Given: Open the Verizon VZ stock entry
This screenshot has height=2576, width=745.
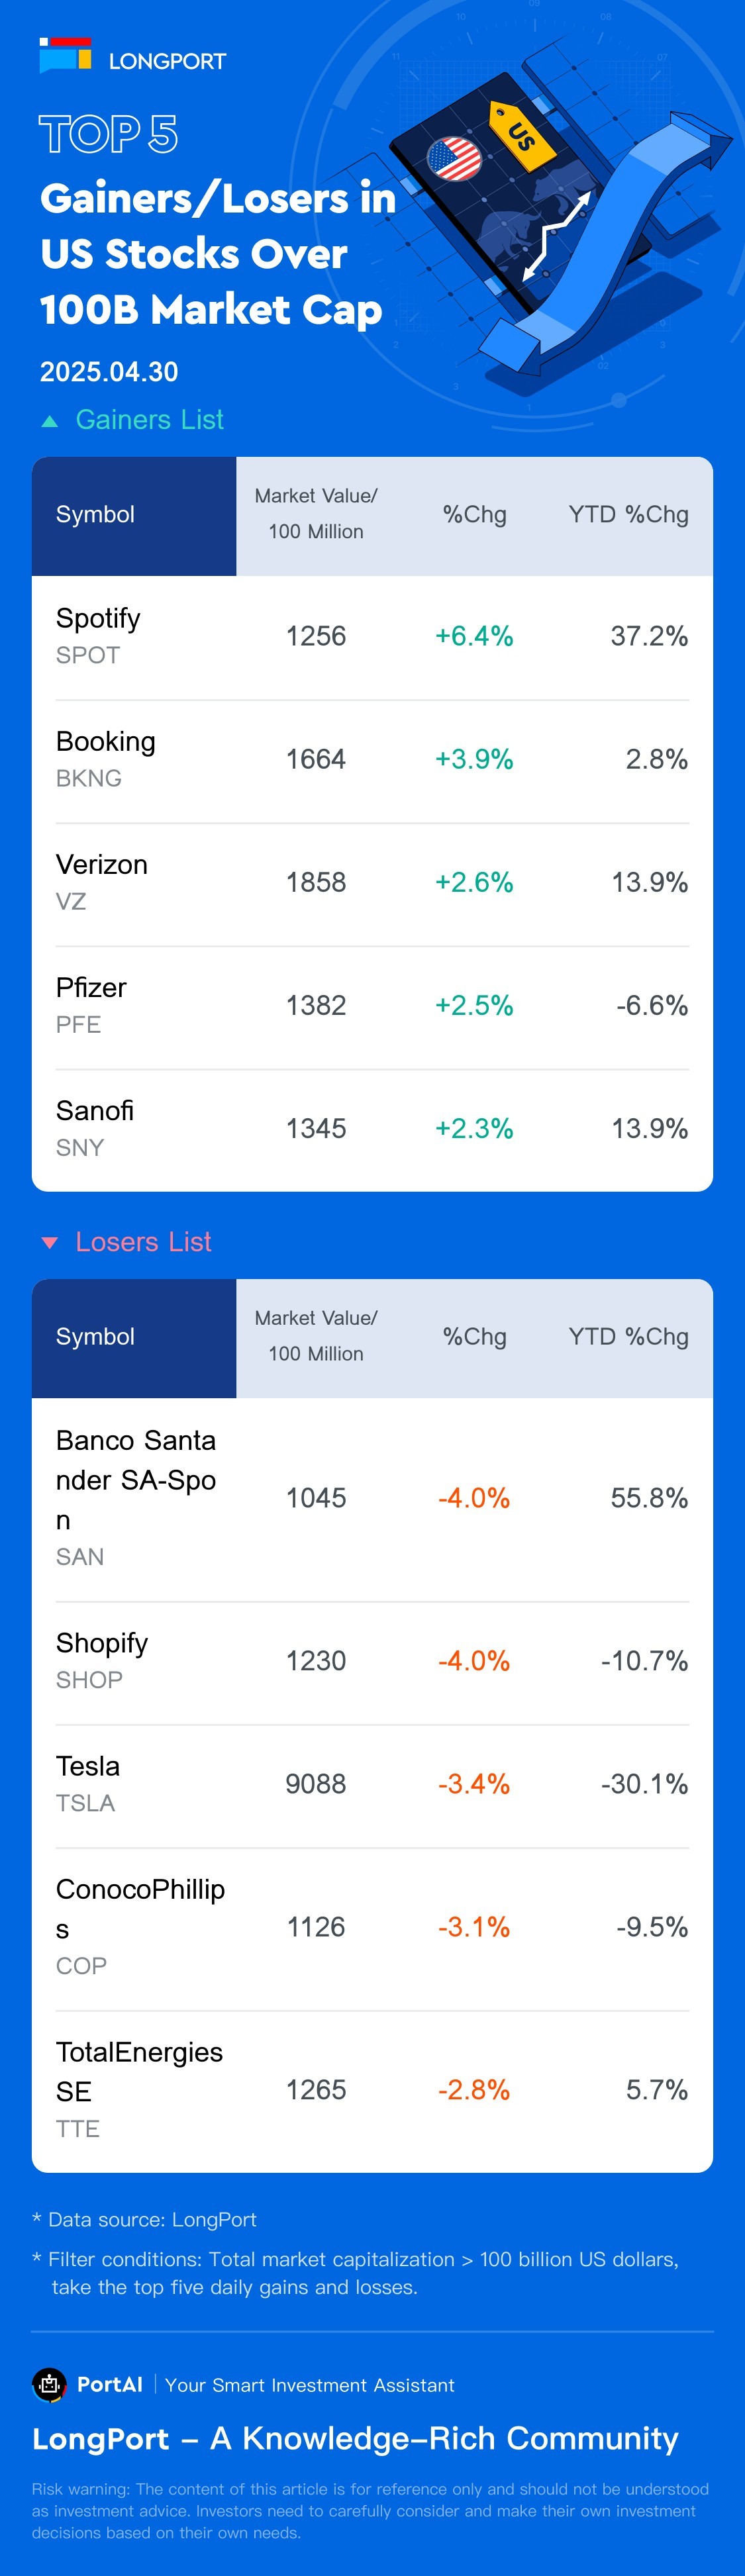Looking at the screenshot, I should coord(372,882).
